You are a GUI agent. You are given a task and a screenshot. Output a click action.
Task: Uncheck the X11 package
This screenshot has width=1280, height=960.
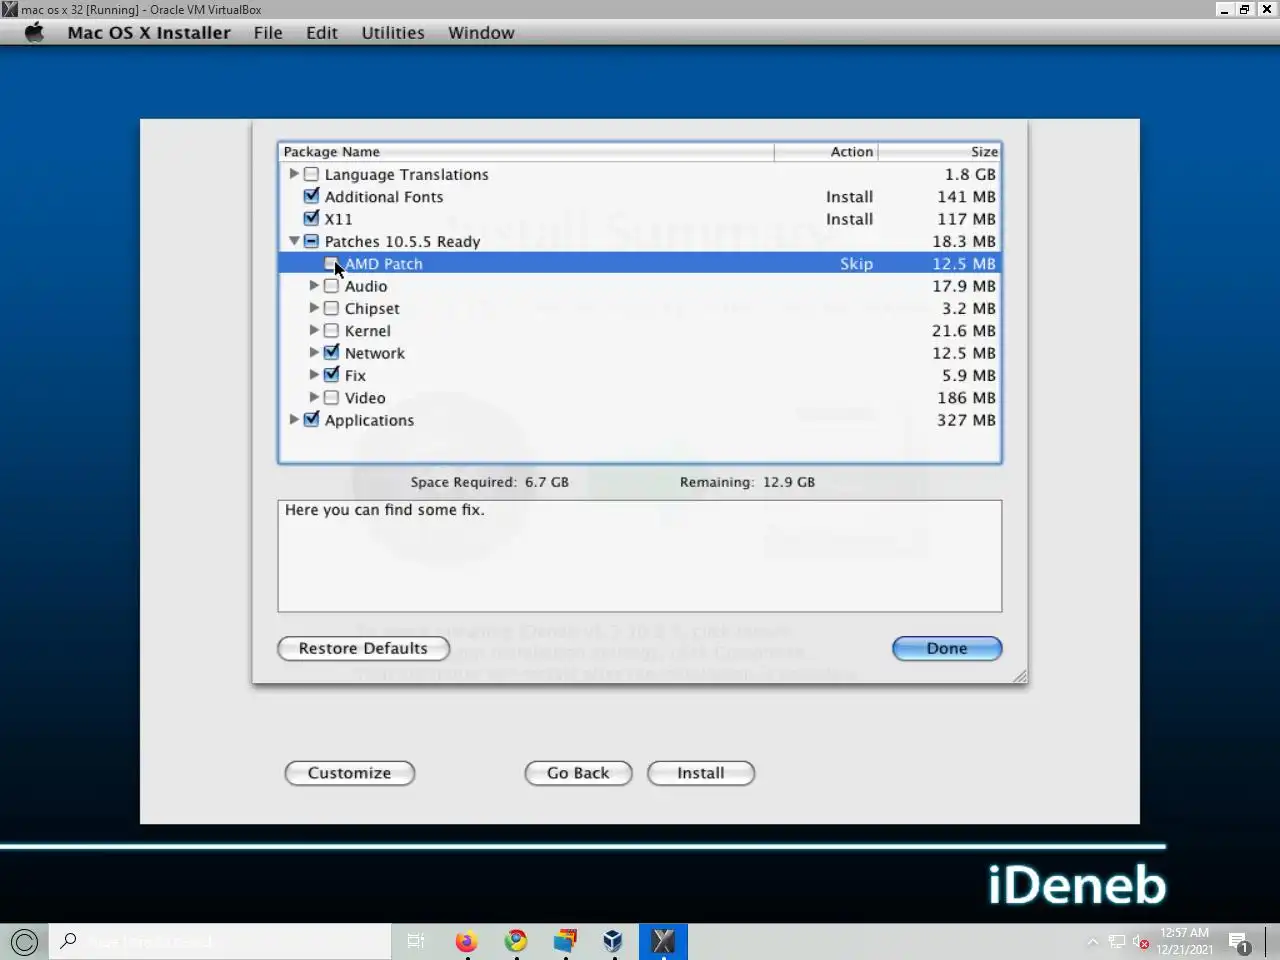(x=311, y=218)
